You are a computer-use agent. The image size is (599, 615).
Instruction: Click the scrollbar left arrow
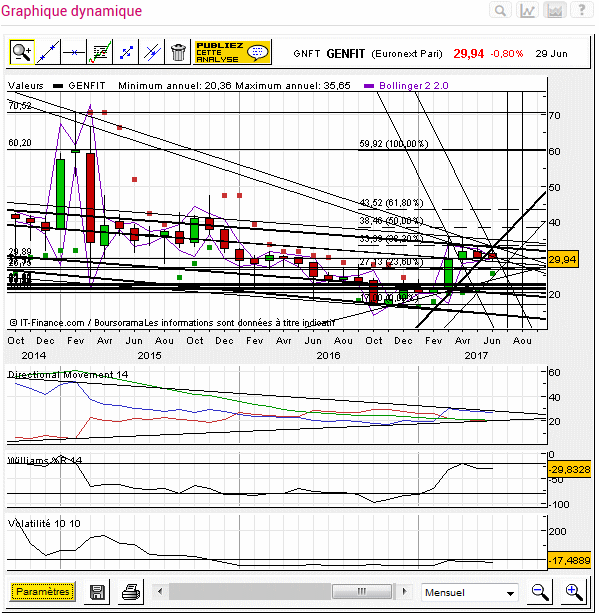(x=160, y=591)
